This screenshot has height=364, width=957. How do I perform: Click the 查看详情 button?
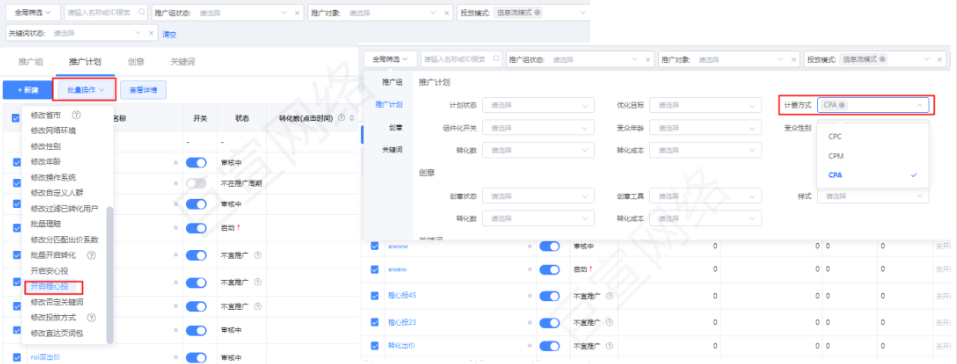(x=143, y=90)
